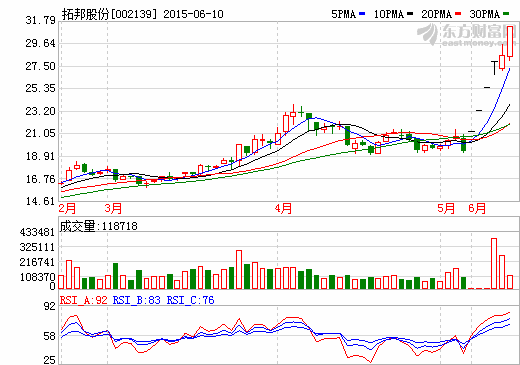The width and height of the screenshot is (520, 365).
Task: Click the 6月 month label on the axis
Action: click(x=477, y=209)
